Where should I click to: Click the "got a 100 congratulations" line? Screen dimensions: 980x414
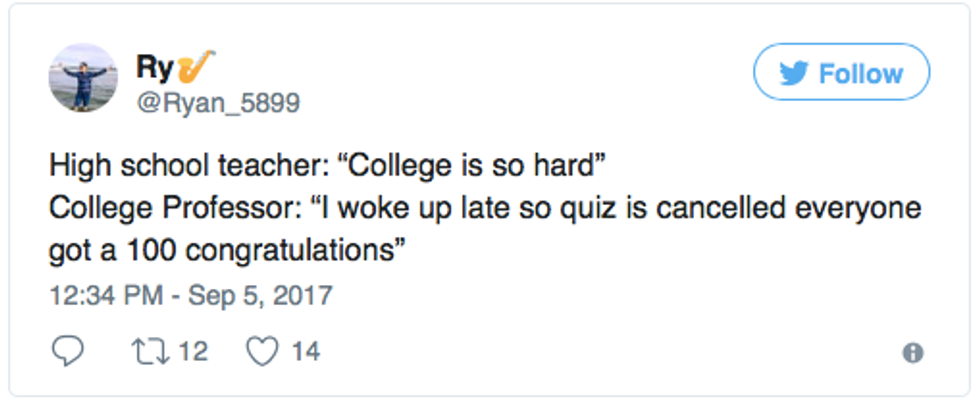coord(226,252)
